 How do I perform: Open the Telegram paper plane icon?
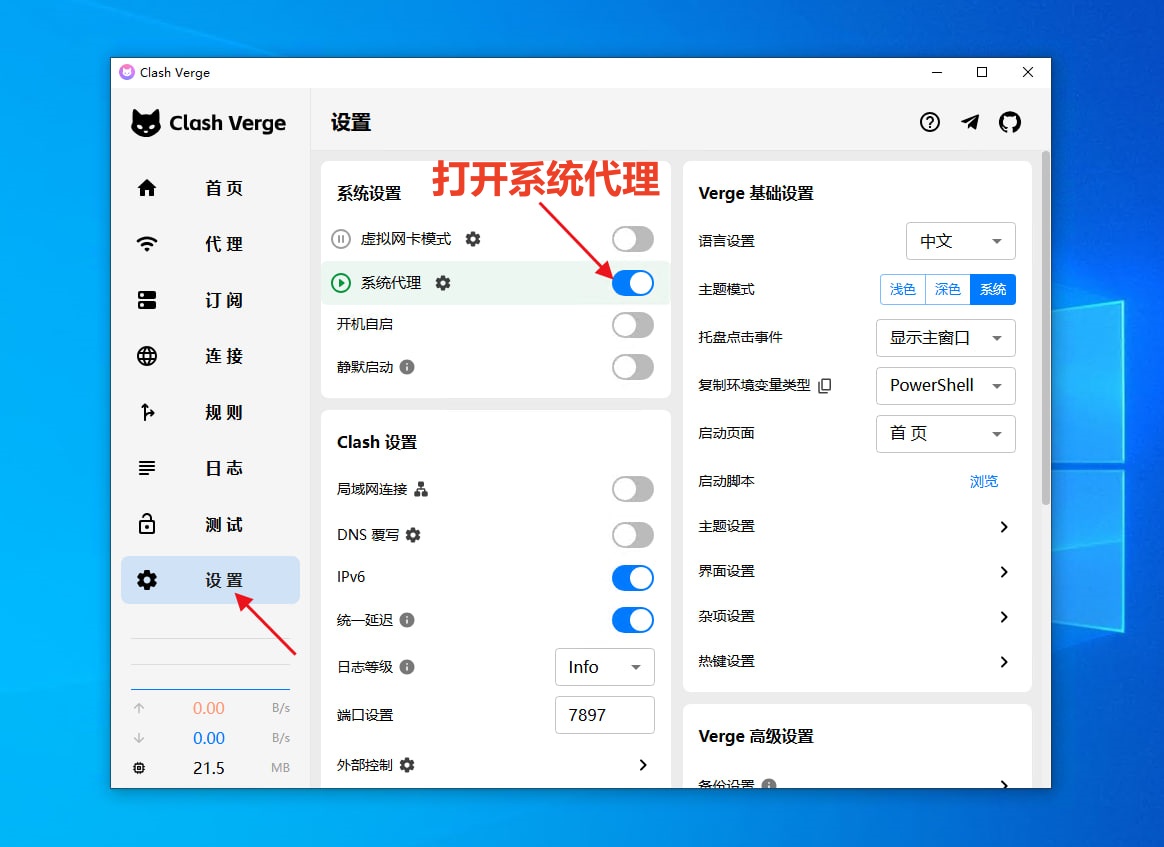(970, 122)
